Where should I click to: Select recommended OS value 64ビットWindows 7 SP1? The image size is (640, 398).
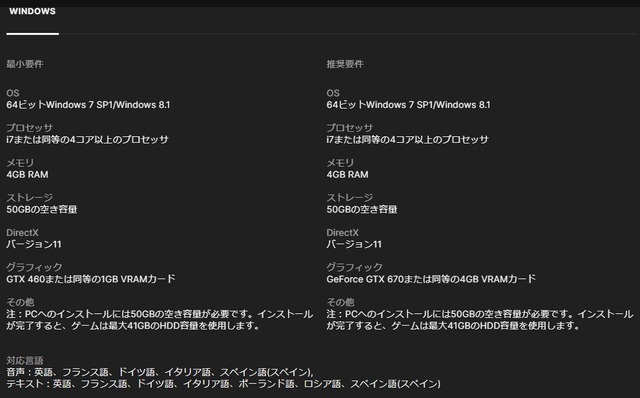click(408, 105)
